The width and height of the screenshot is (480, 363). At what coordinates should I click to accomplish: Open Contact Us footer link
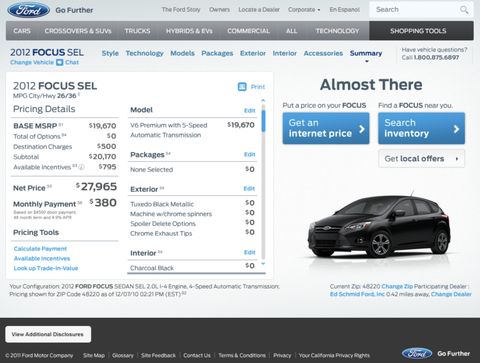197,355
